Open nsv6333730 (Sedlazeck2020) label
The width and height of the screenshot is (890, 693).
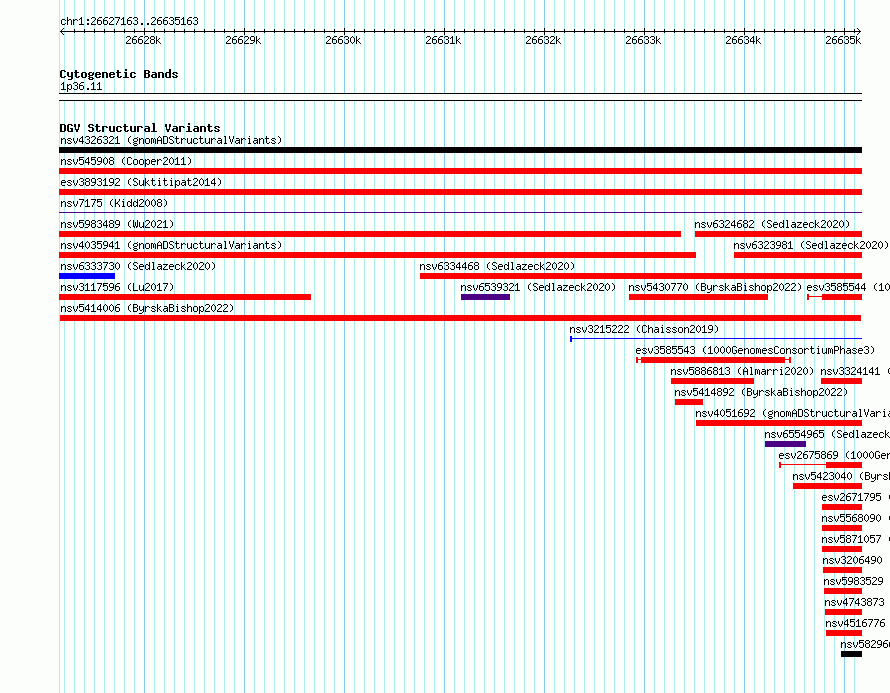pyautogui.click(x=138, y=266)
